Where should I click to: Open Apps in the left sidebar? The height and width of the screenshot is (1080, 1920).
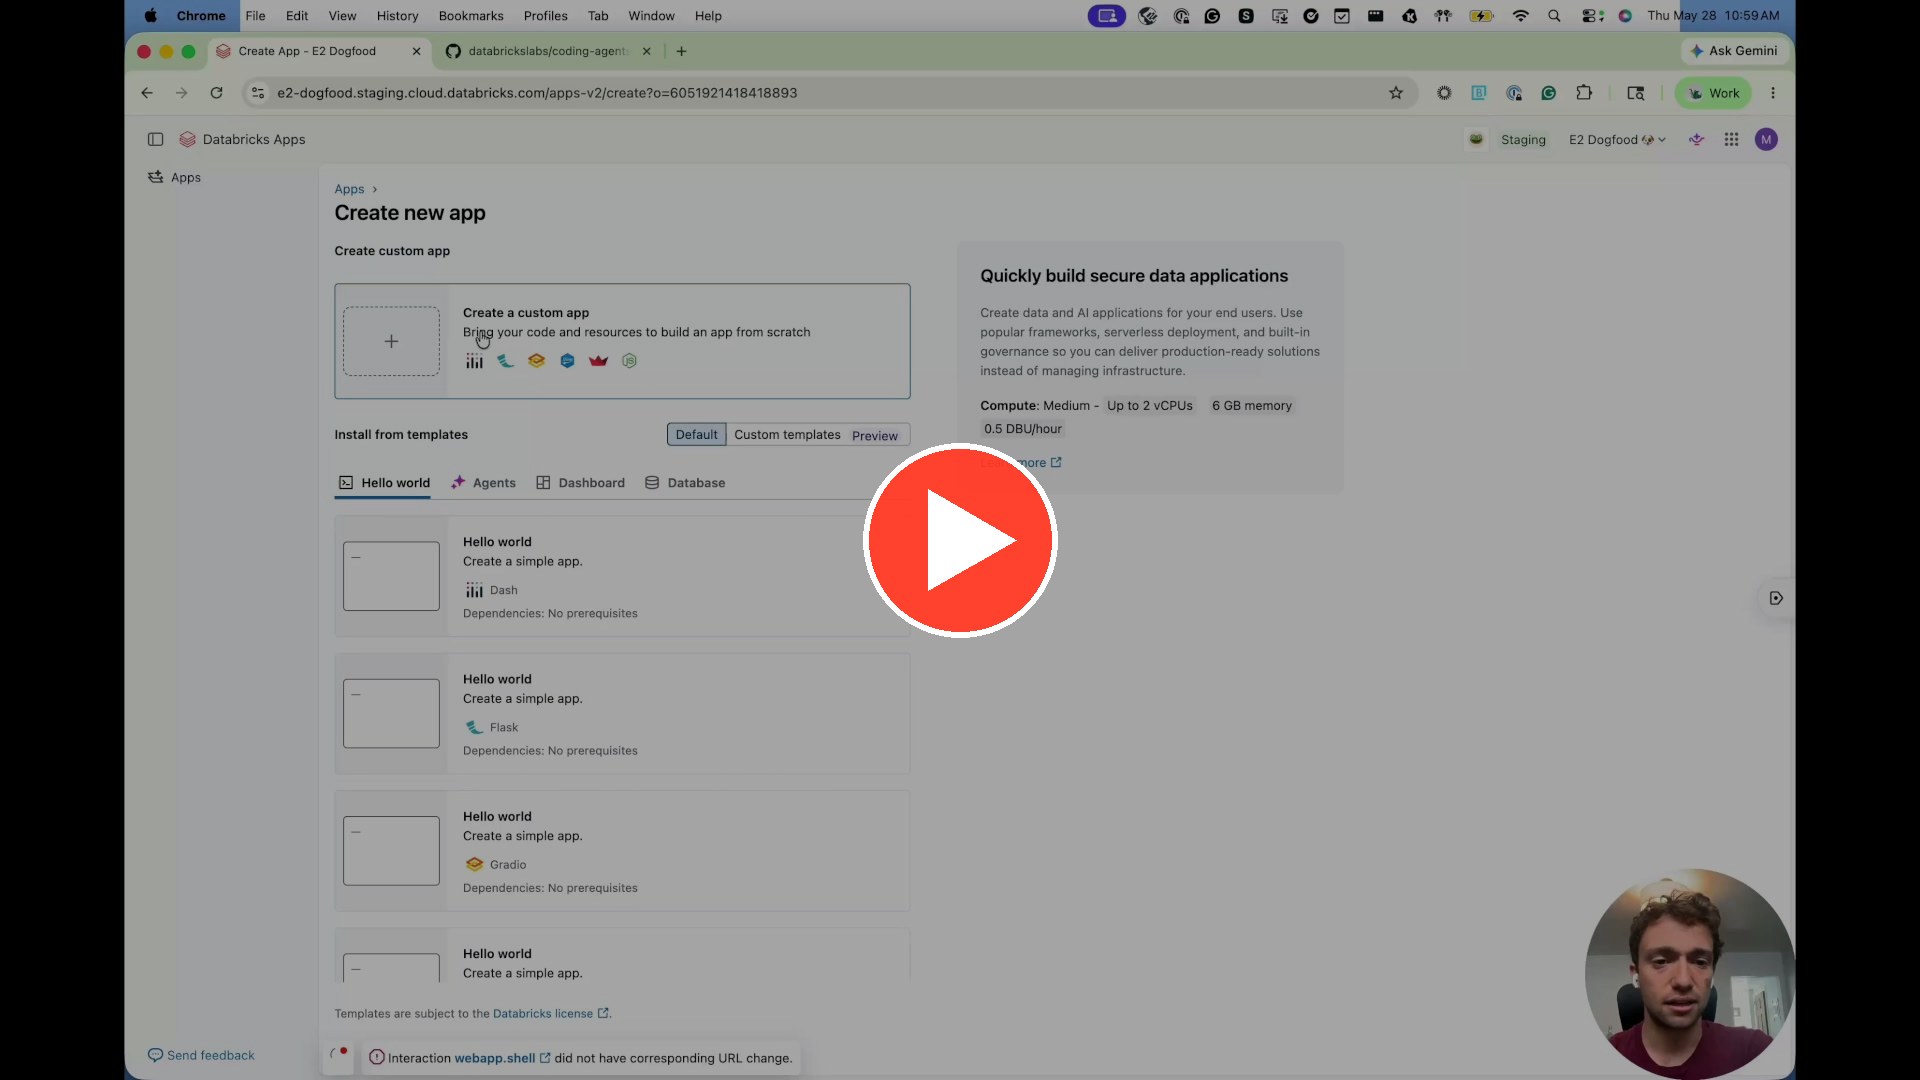[174, 177]
